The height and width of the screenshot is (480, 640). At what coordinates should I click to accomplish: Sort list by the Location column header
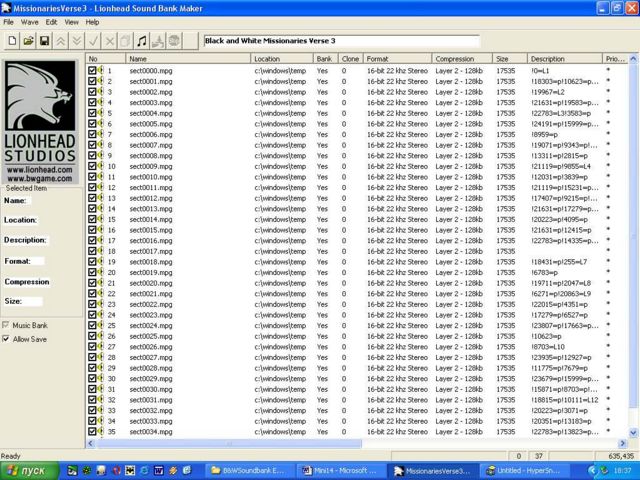tap(282, 59)
